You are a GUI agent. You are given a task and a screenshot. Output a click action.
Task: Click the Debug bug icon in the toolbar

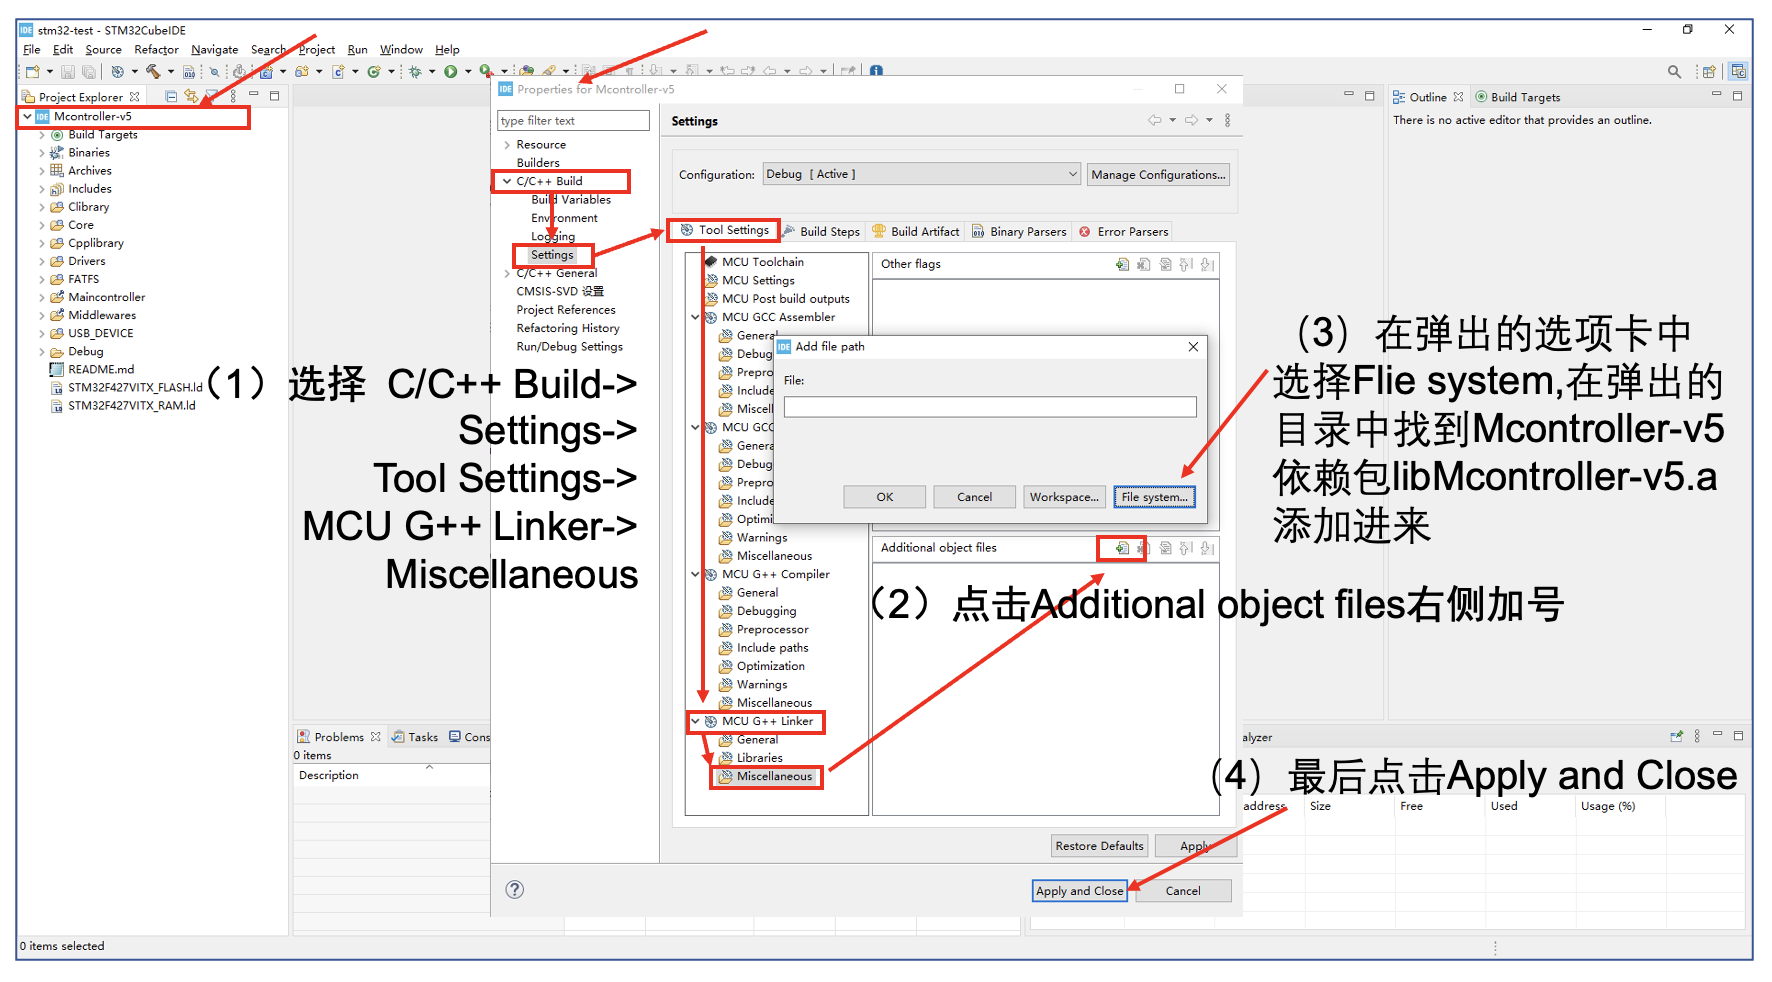point(415,71)
